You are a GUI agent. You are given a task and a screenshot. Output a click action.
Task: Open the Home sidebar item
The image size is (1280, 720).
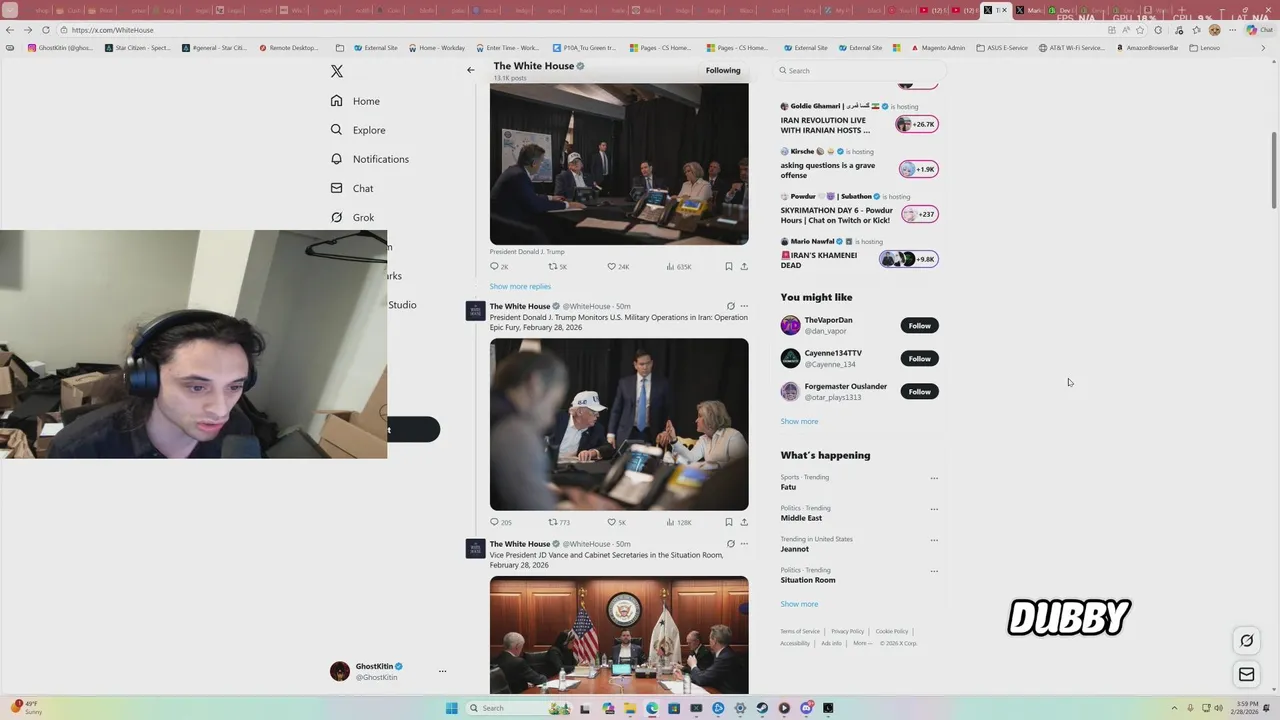click(x=355, y=101)
